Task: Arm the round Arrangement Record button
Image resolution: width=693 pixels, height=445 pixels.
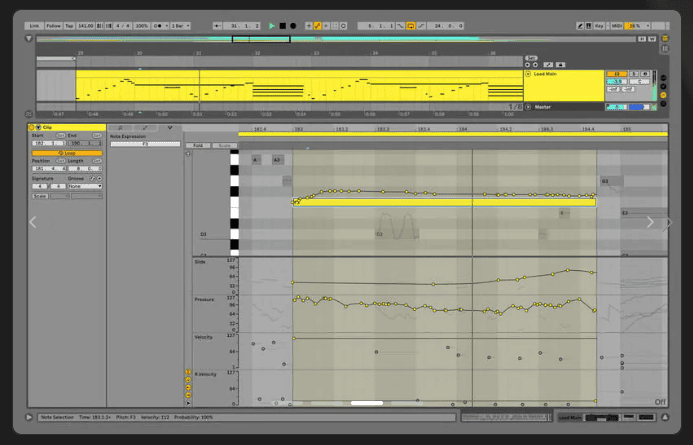Action: pos(293,26)
